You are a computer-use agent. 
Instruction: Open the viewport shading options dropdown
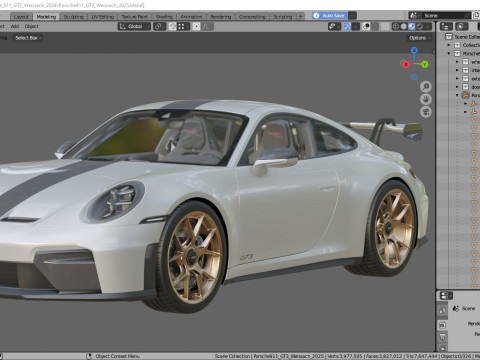coord(428,26)
